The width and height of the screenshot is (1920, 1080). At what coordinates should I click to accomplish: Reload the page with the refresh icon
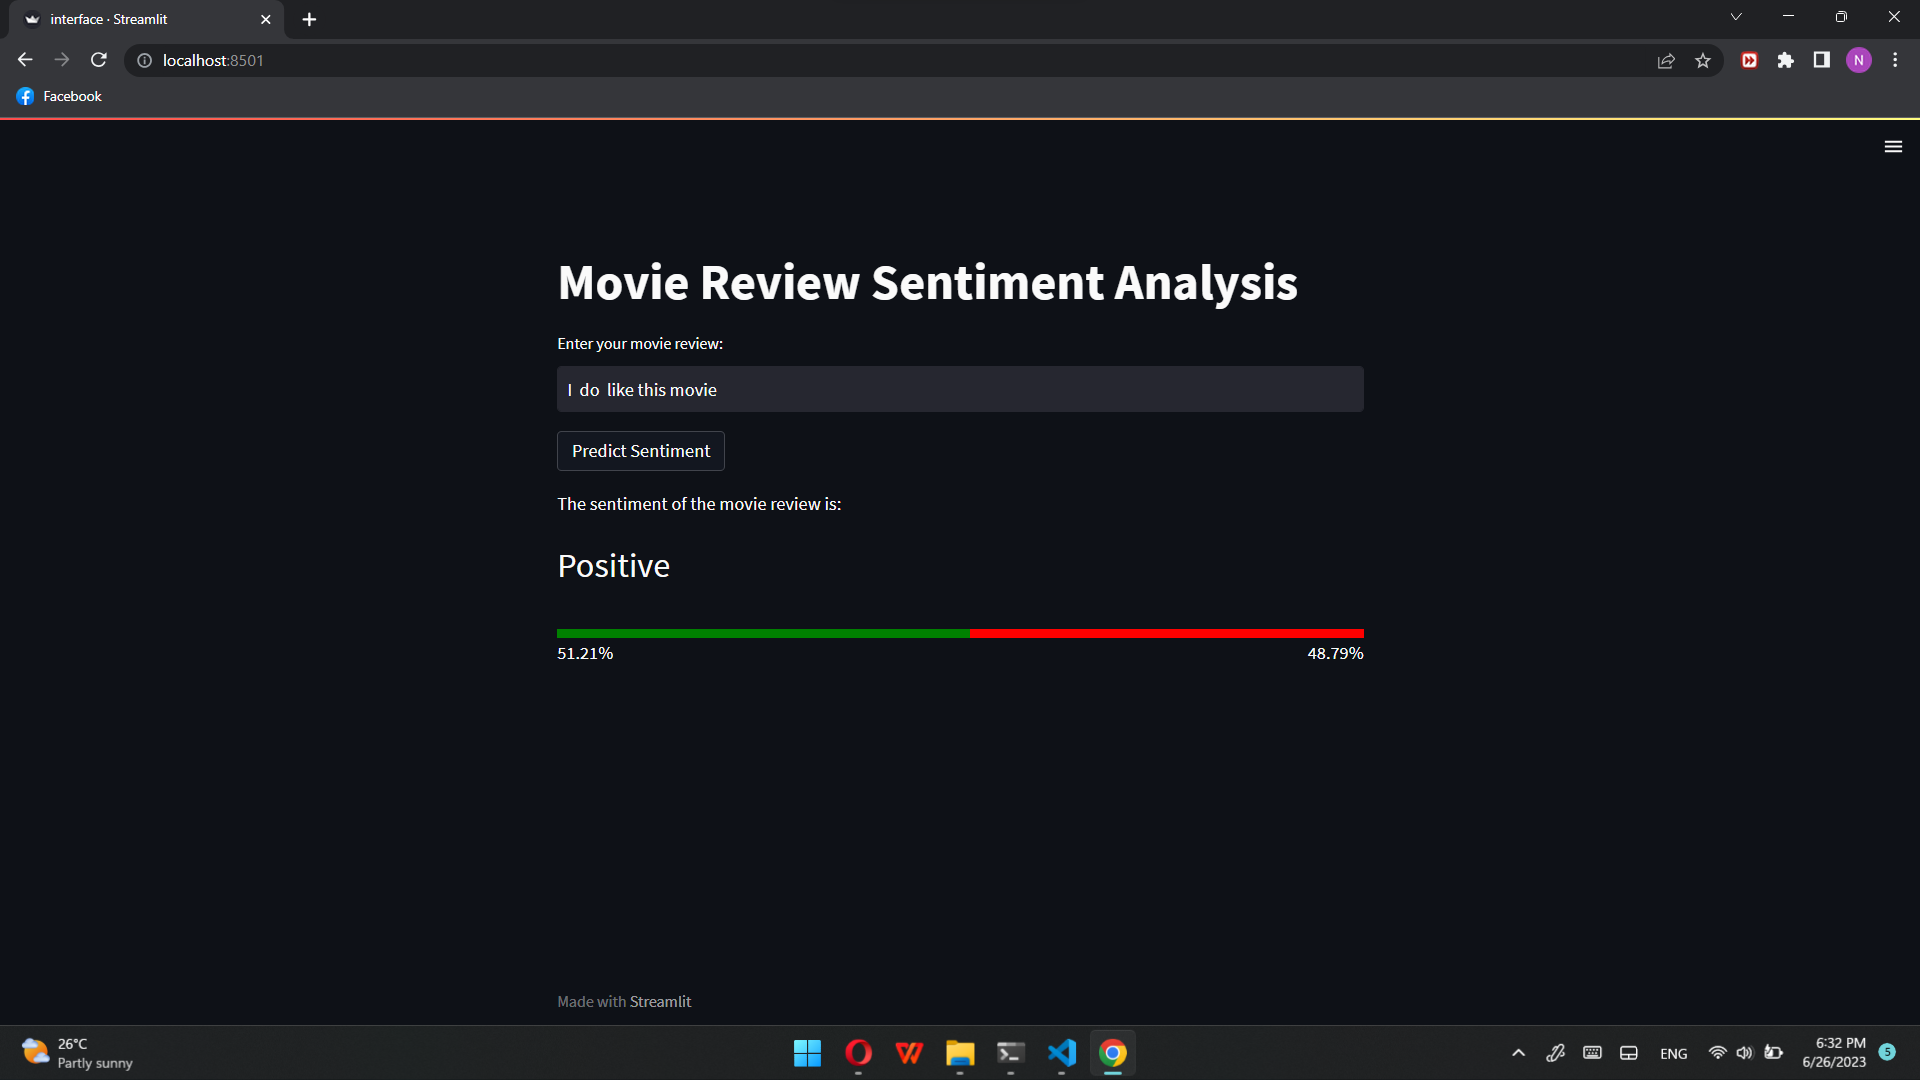point(98,60)
